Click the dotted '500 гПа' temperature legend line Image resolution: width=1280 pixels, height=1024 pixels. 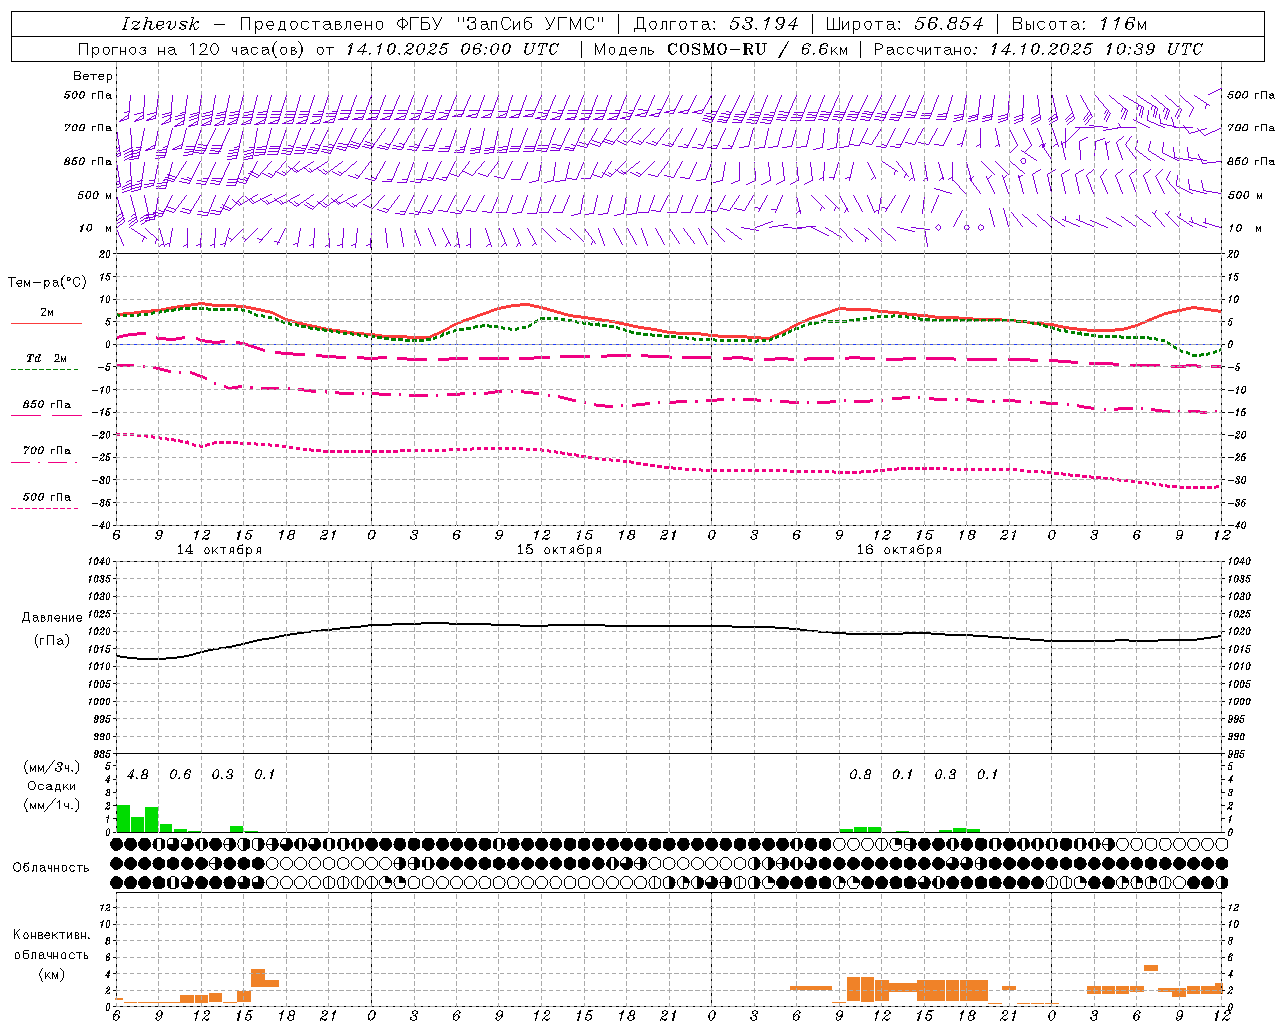pyautogui.click(x=46, y=508)
